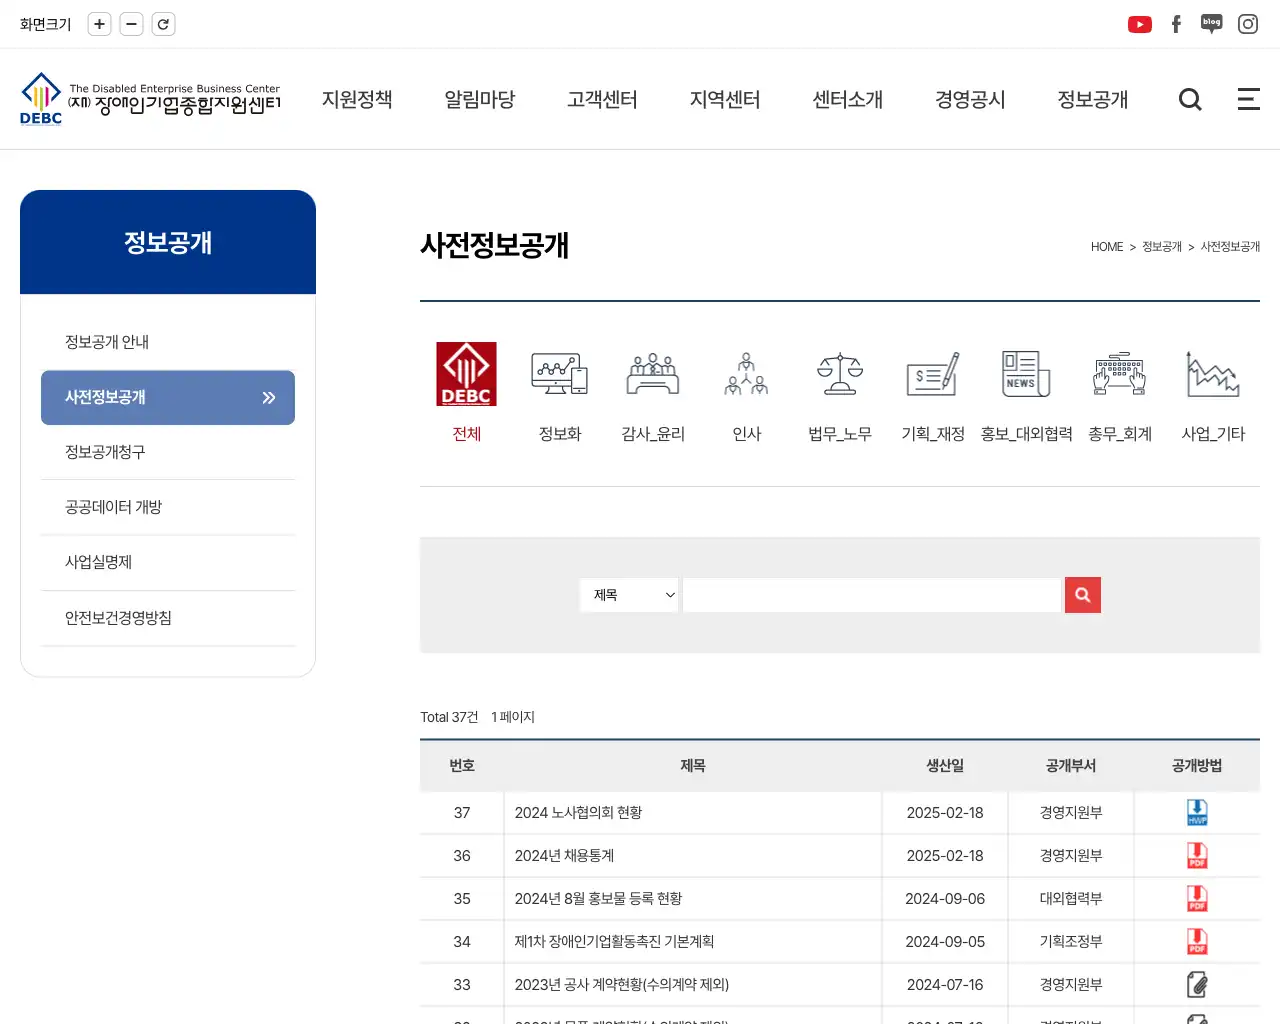Select the 홍보_대외협력 news icon
Image resolution: width=1280 pixels, height=1024 pixels.
1026,374
